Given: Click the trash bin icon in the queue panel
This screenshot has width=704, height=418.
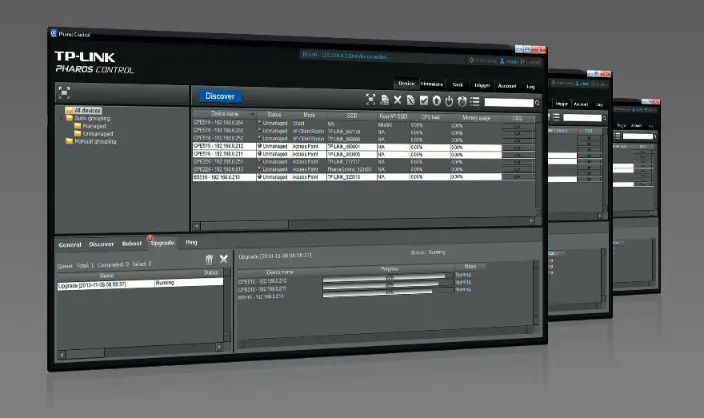Looking at the screenshot, I should (x=209, y=259).
